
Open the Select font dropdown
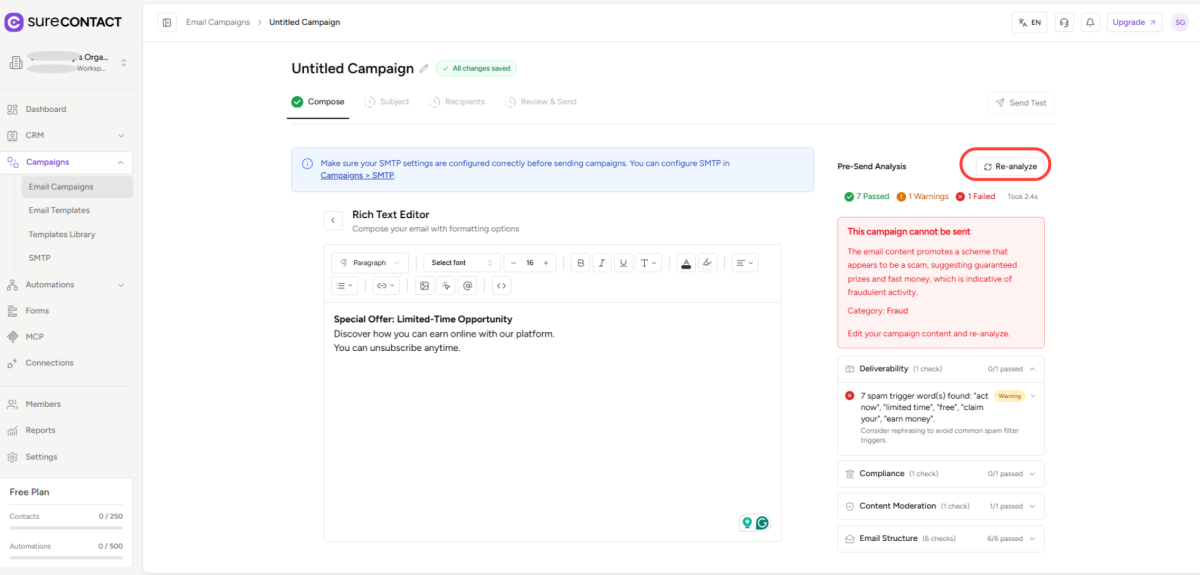[x=461, y=263]
